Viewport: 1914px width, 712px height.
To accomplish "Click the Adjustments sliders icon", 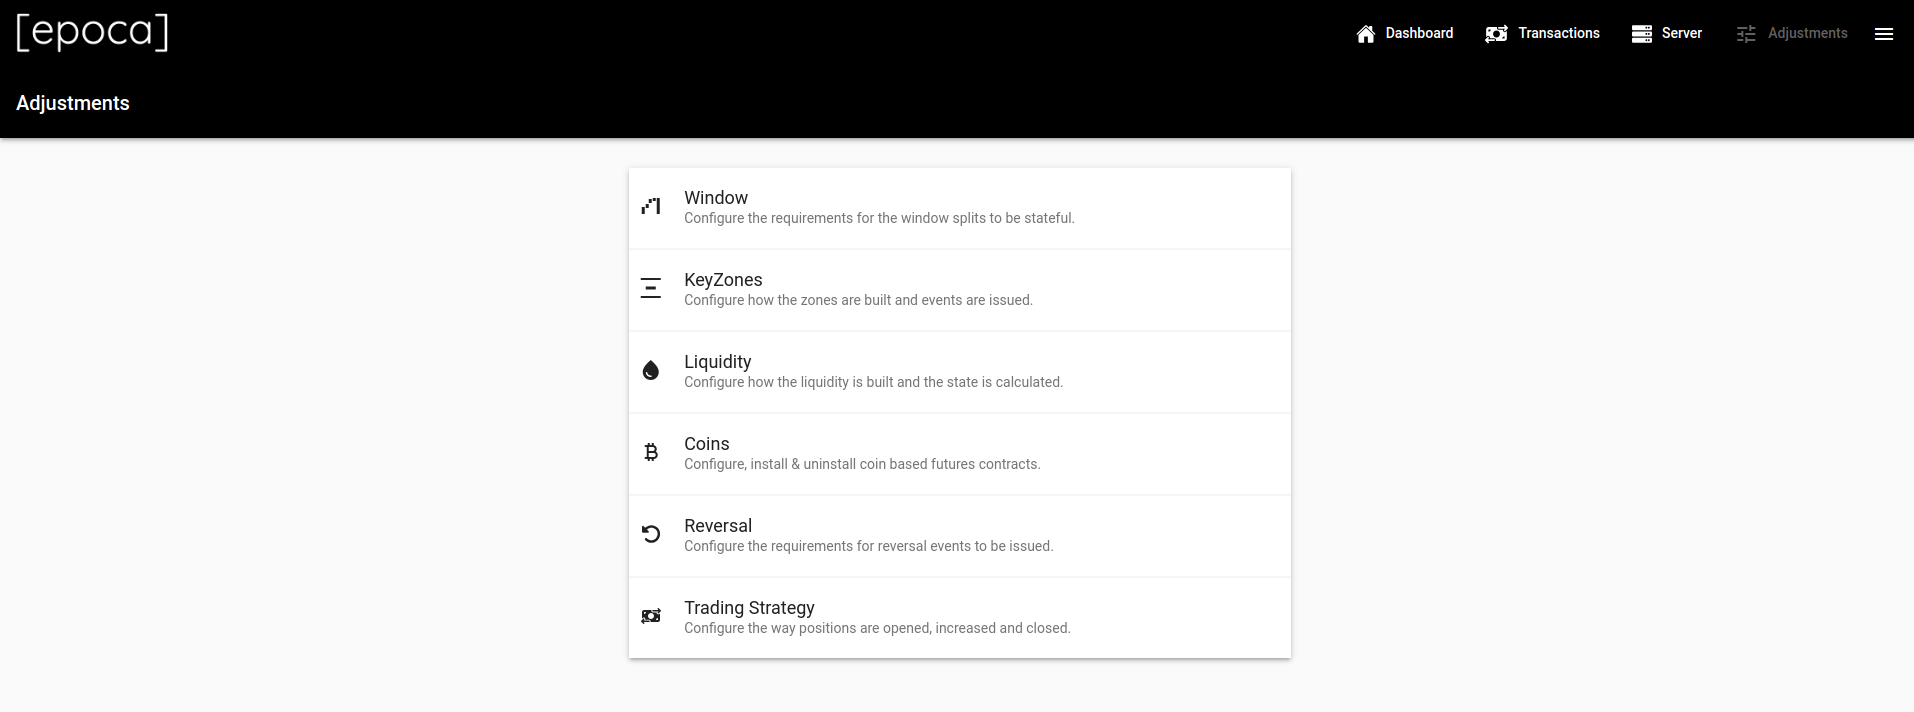I will coord(1746,34).
